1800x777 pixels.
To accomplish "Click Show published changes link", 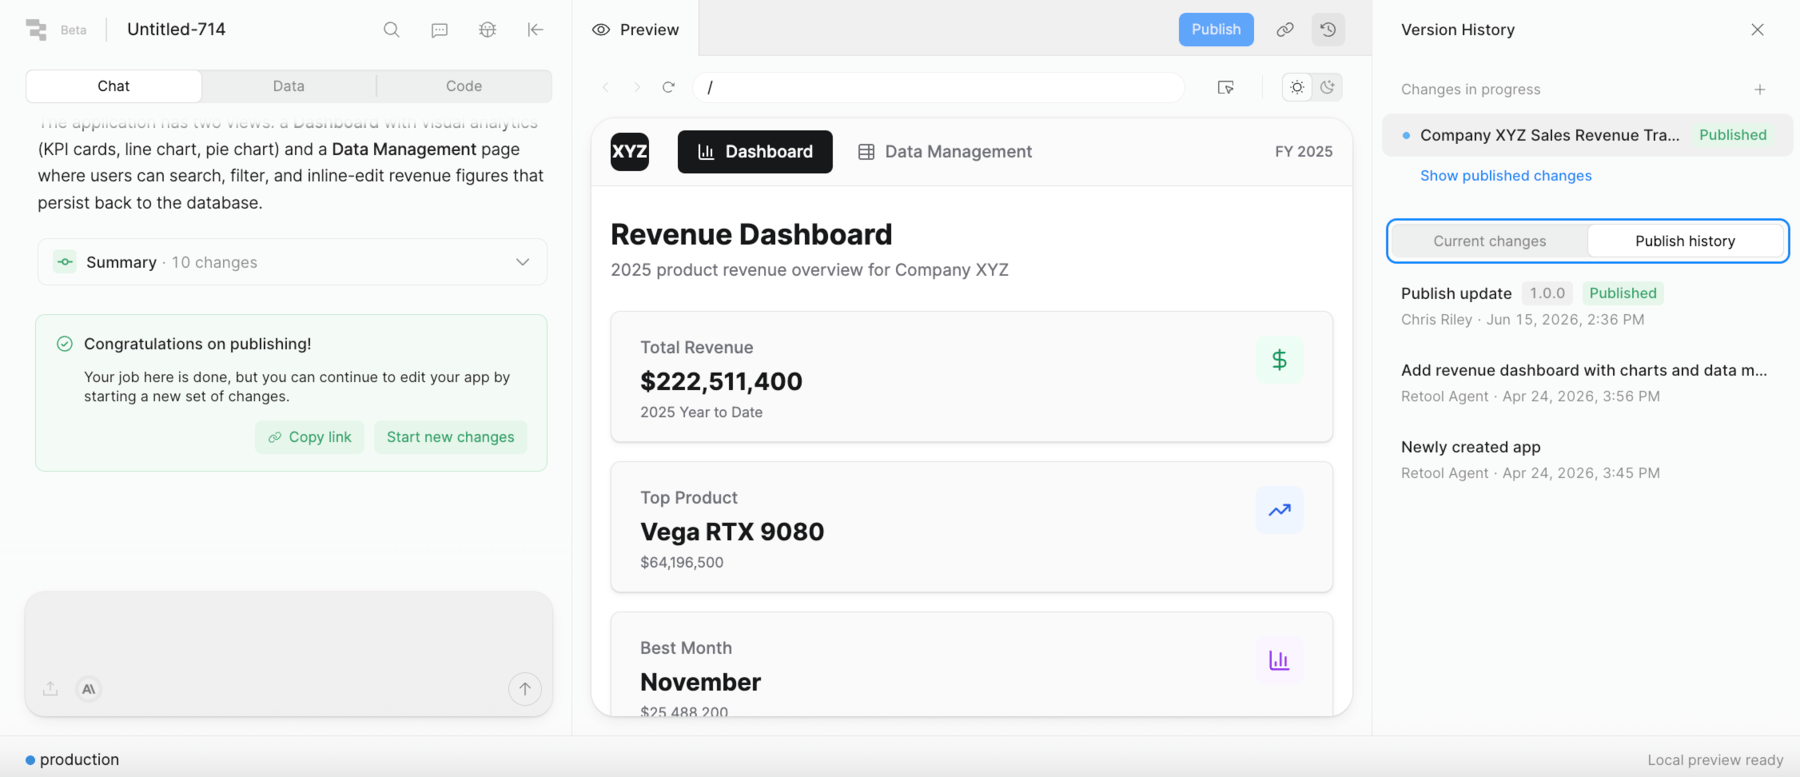I will tap(1505, 176).
